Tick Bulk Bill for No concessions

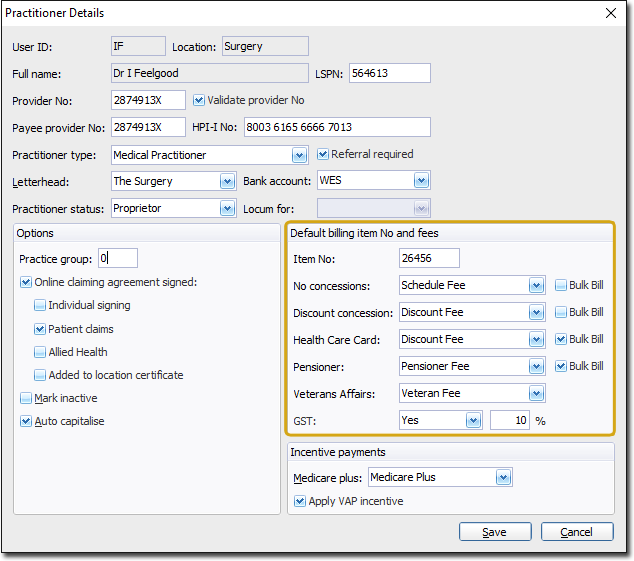[560, 285]
